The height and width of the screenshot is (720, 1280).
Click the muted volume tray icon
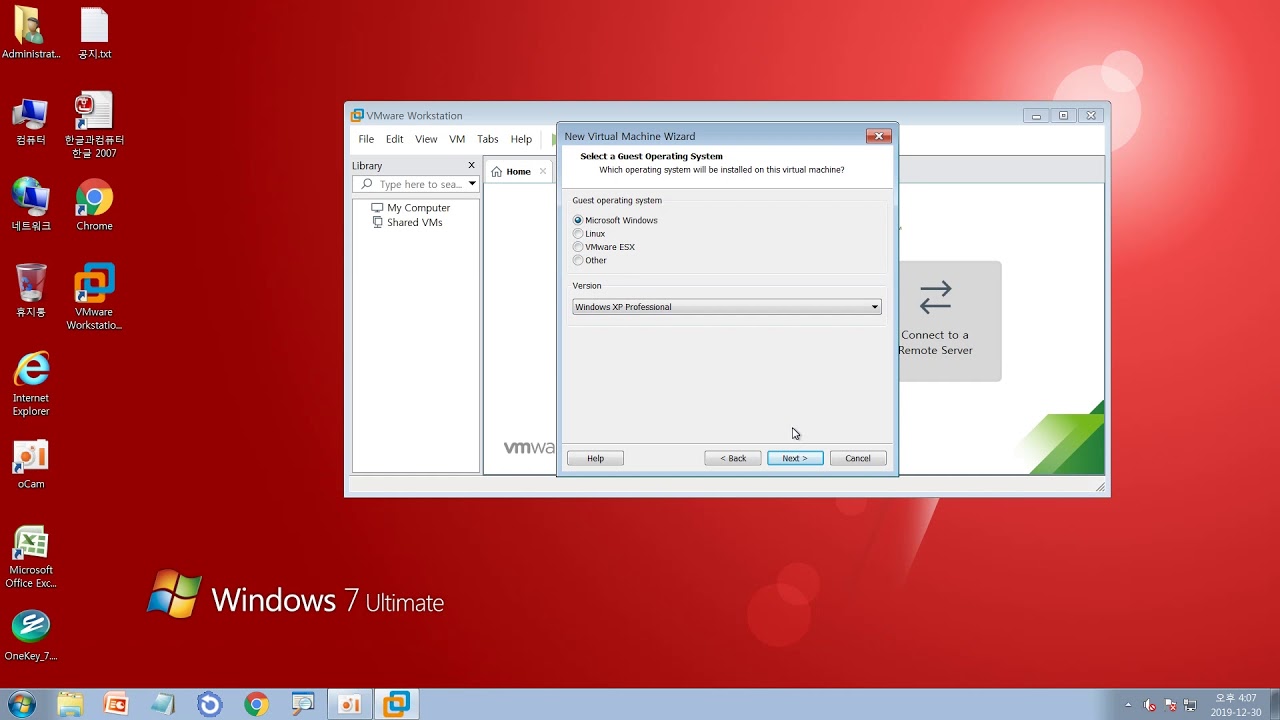click(x=1150, y=705)
